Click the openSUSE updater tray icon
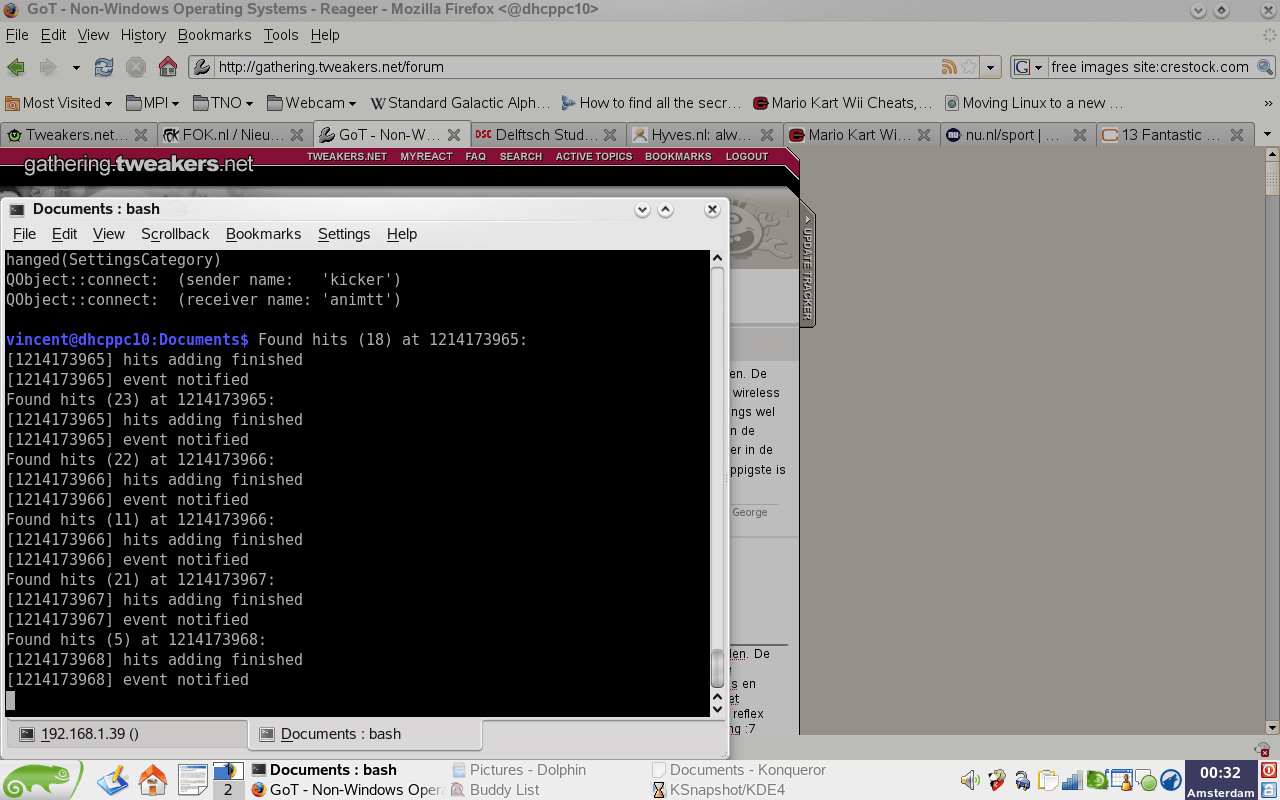The width and height of the screenshot is (1280, 800). [x=1096, y=780]
